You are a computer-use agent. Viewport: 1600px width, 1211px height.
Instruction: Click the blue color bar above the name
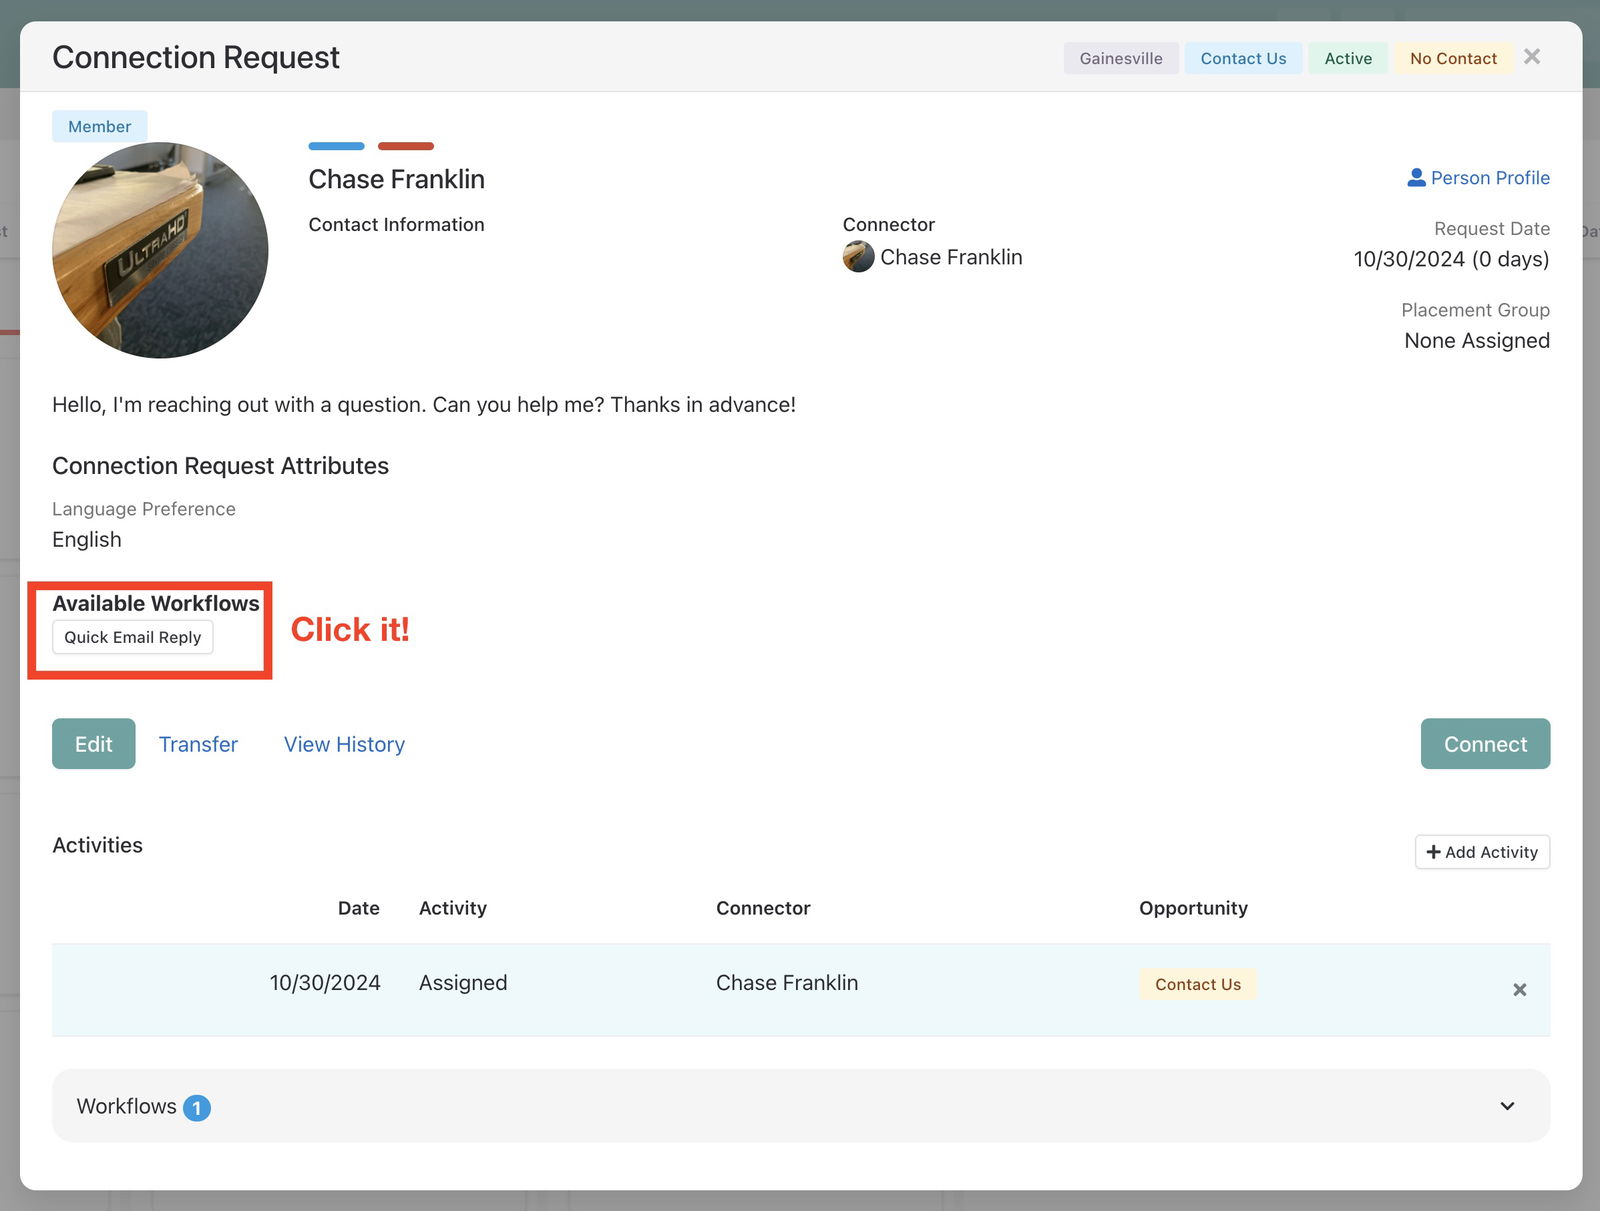coord(336,146)
